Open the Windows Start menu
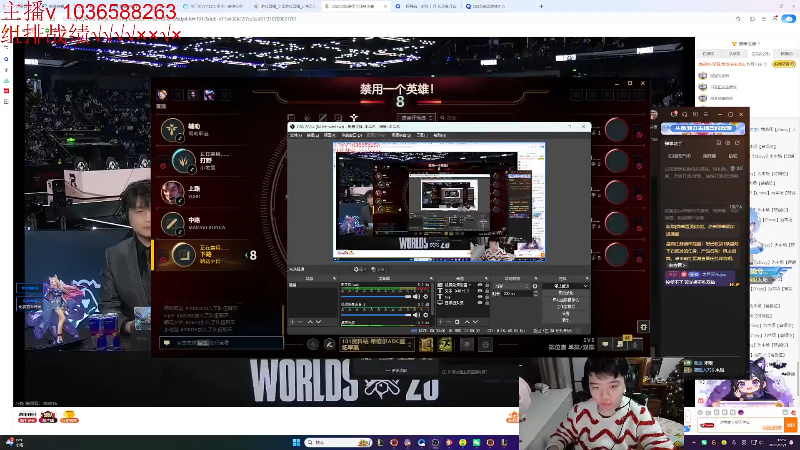Image resolution: width=800 pixels, height=450 pixels. pyautogui.click(x=296, y=442)
